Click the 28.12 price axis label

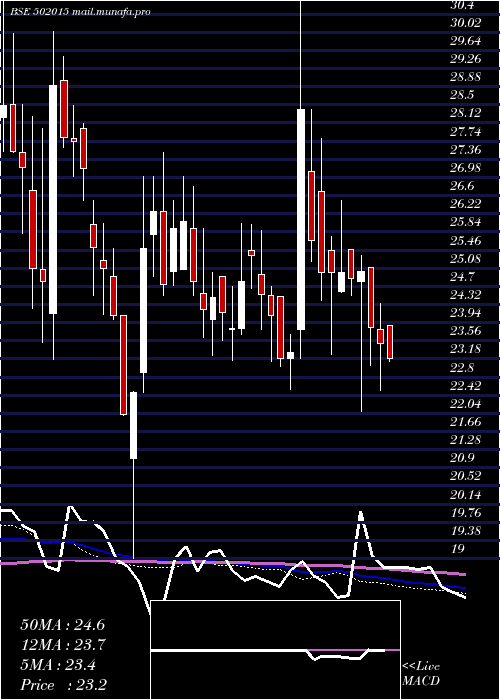tap(465, 113)
